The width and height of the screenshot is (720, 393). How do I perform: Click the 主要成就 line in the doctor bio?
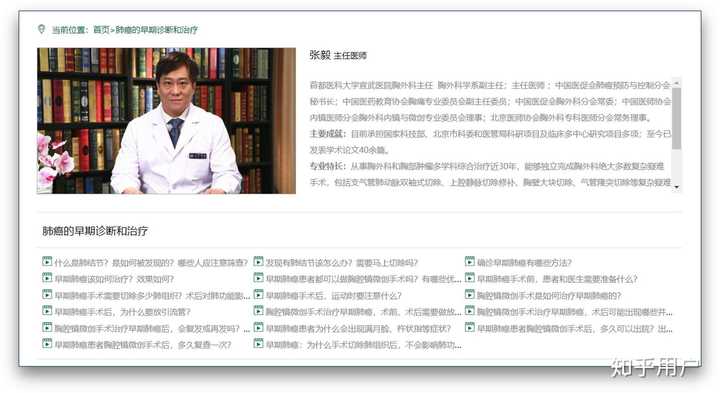click(x=490, y=134)
